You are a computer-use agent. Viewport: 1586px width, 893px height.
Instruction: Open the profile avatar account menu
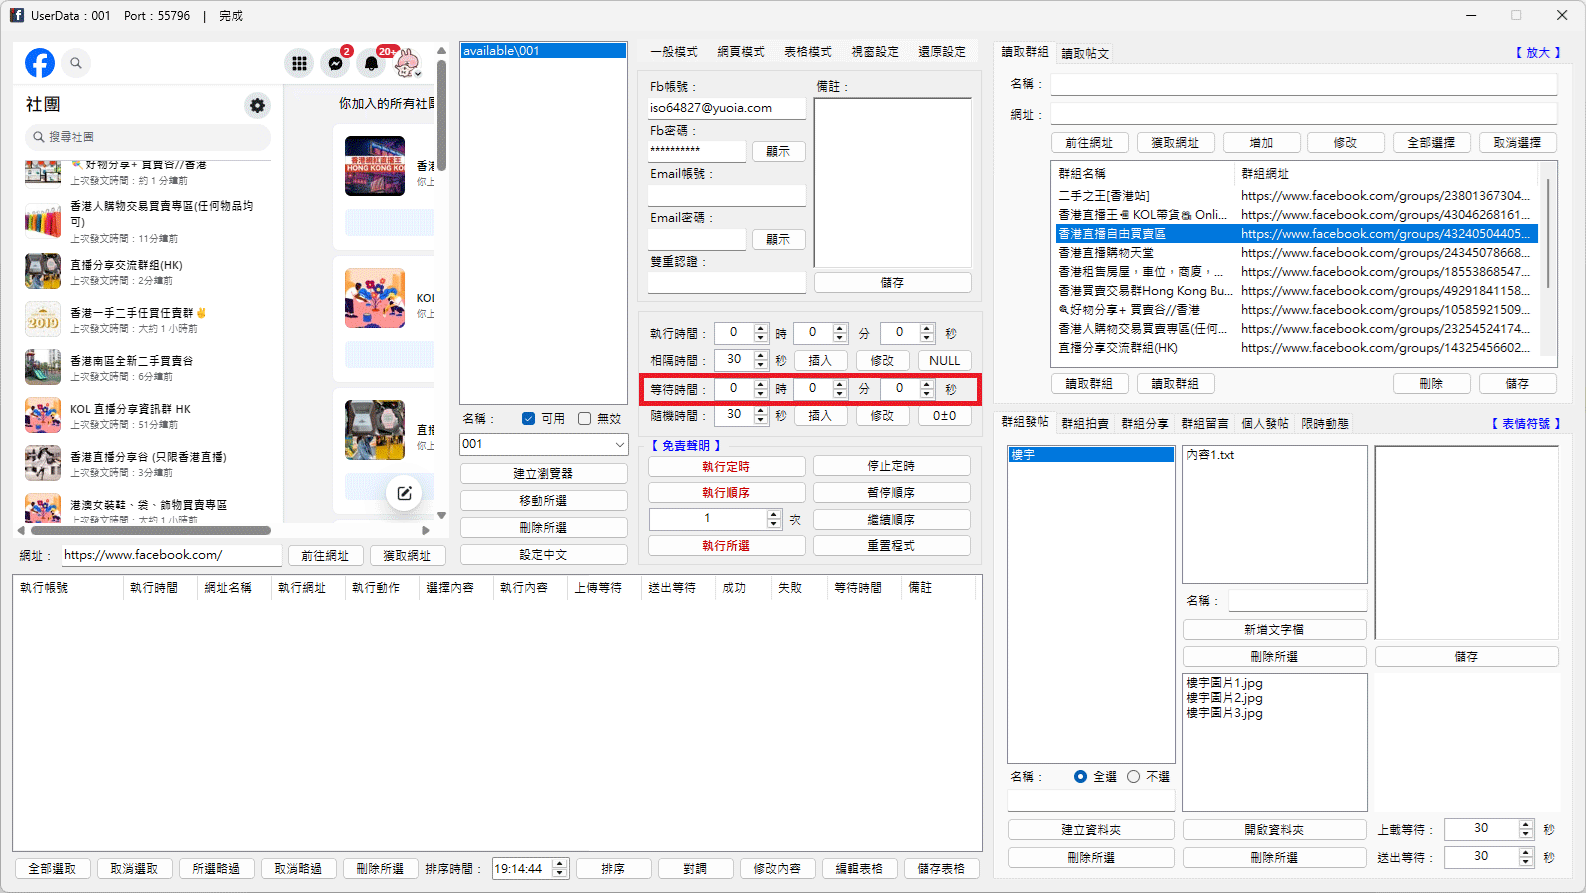pyautogui.click(x=407, y=63)
